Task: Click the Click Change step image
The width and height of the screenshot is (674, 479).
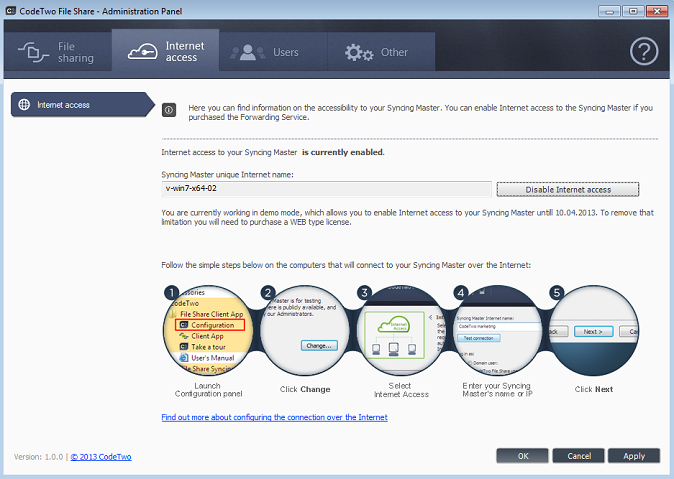Action: (x=305, y=330)
